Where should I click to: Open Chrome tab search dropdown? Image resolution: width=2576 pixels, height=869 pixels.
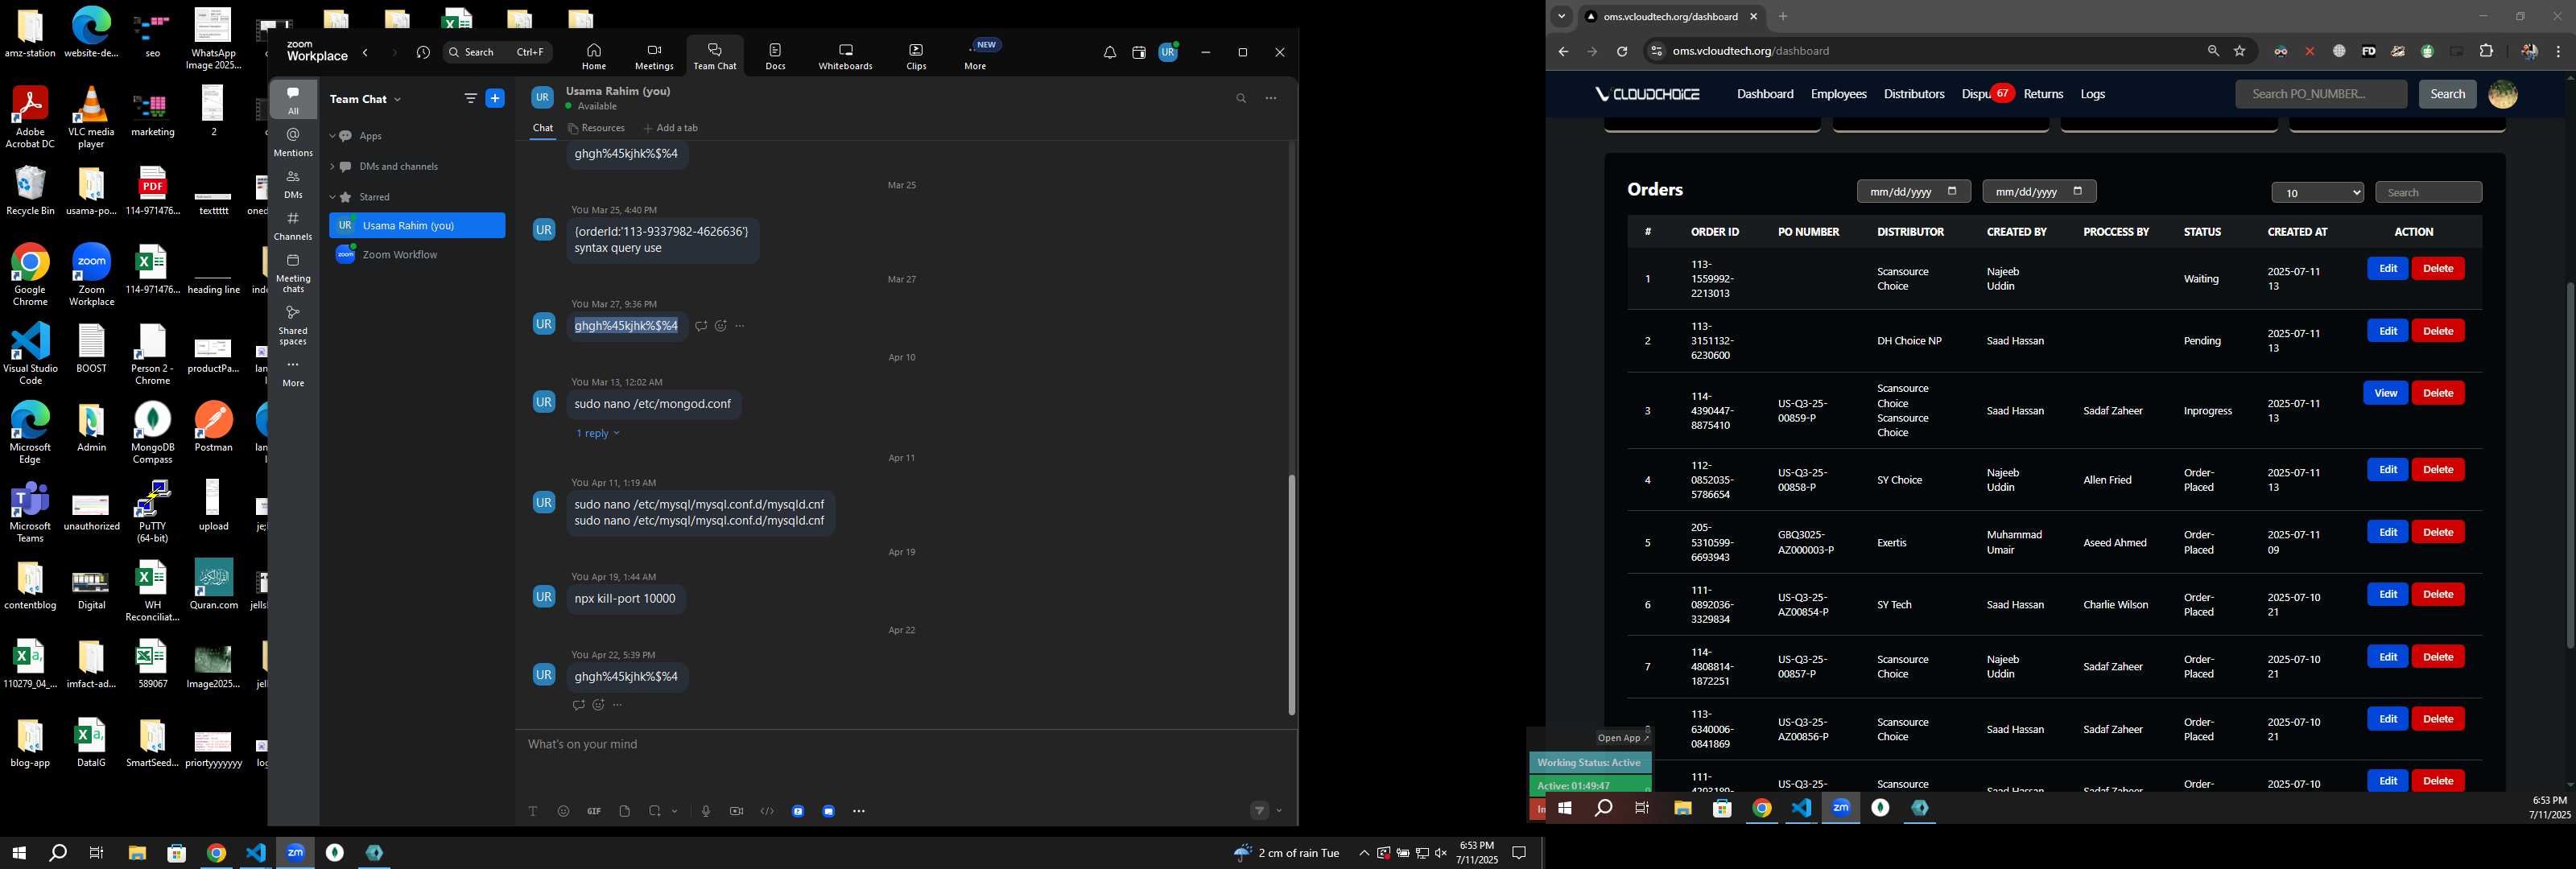(x=1561, y=16)
